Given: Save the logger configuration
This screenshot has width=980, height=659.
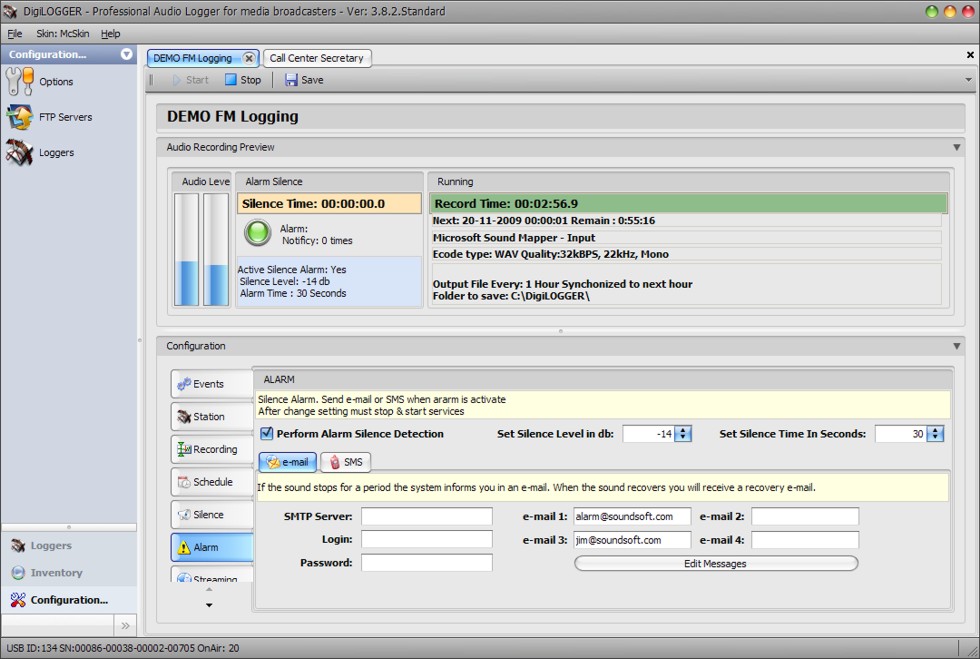Looking at the screenshot, I should point(305,80).
